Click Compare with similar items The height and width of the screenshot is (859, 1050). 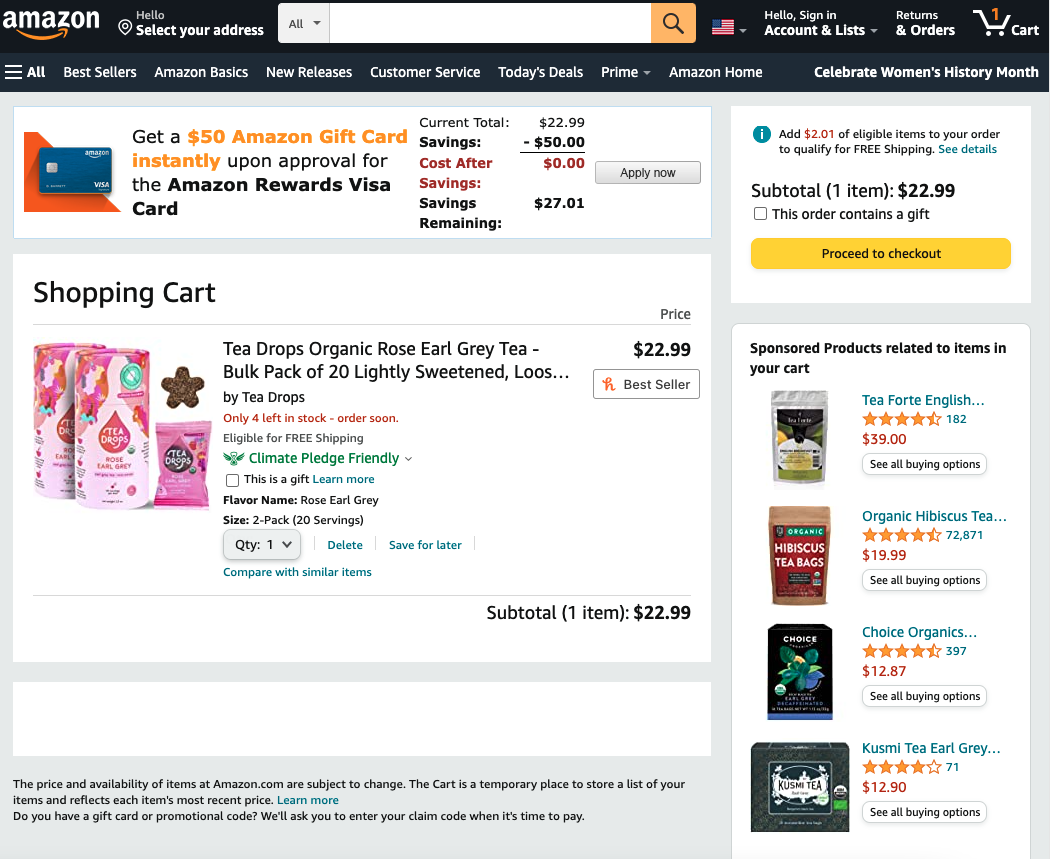[x=297, y=572]
